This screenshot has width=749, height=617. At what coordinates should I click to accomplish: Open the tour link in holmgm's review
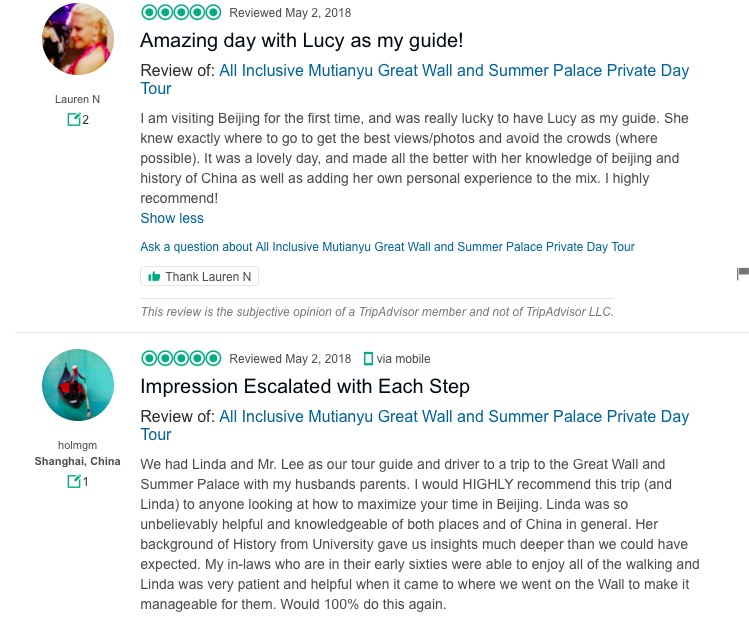[454, 416]
